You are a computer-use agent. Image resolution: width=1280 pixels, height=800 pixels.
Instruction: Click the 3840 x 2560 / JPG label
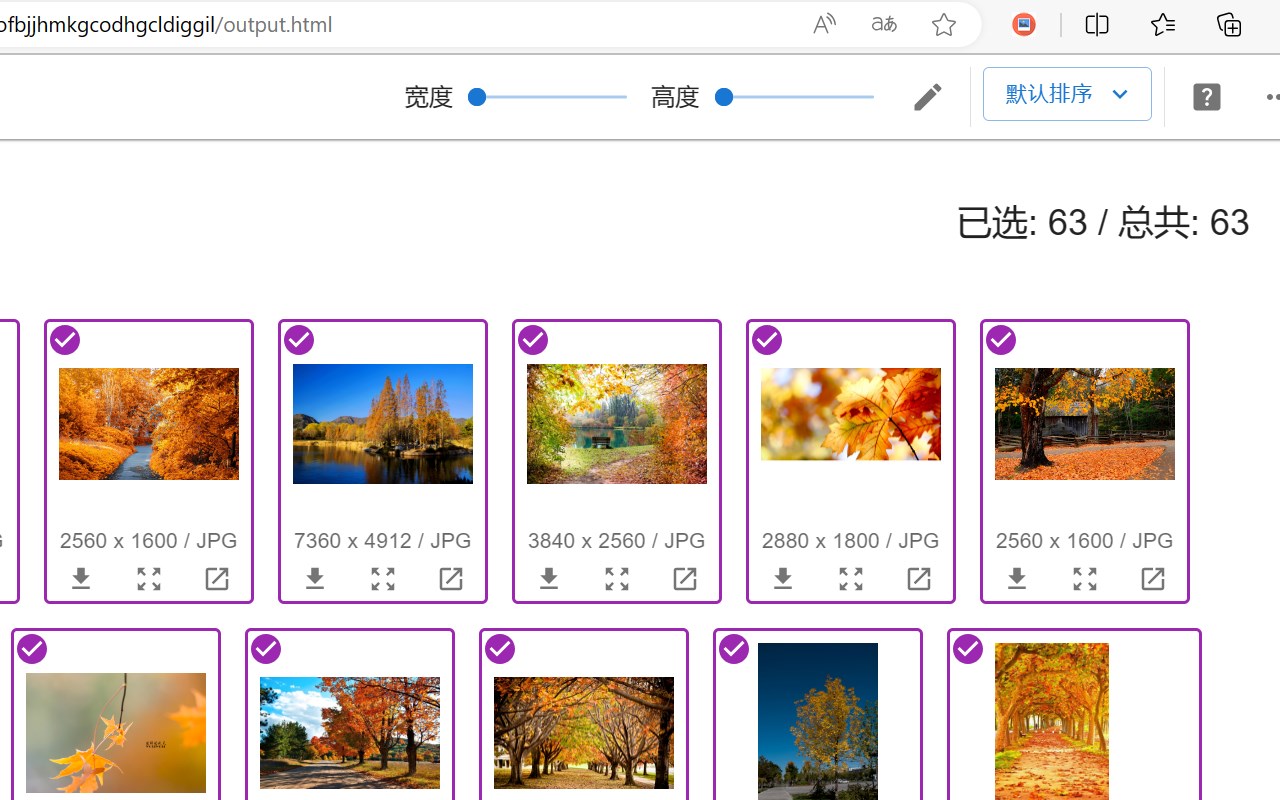click(617, 541)
